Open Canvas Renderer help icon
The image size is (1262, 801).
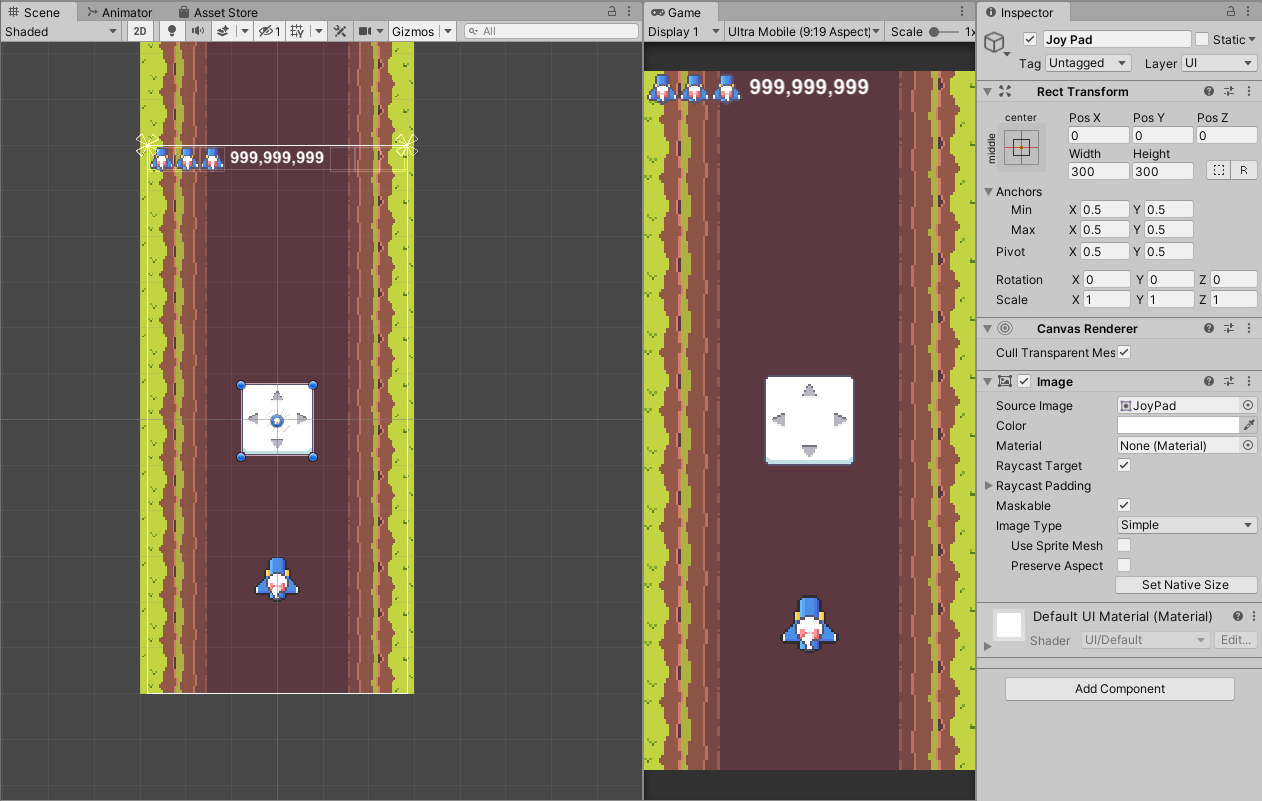[1209, 328]
